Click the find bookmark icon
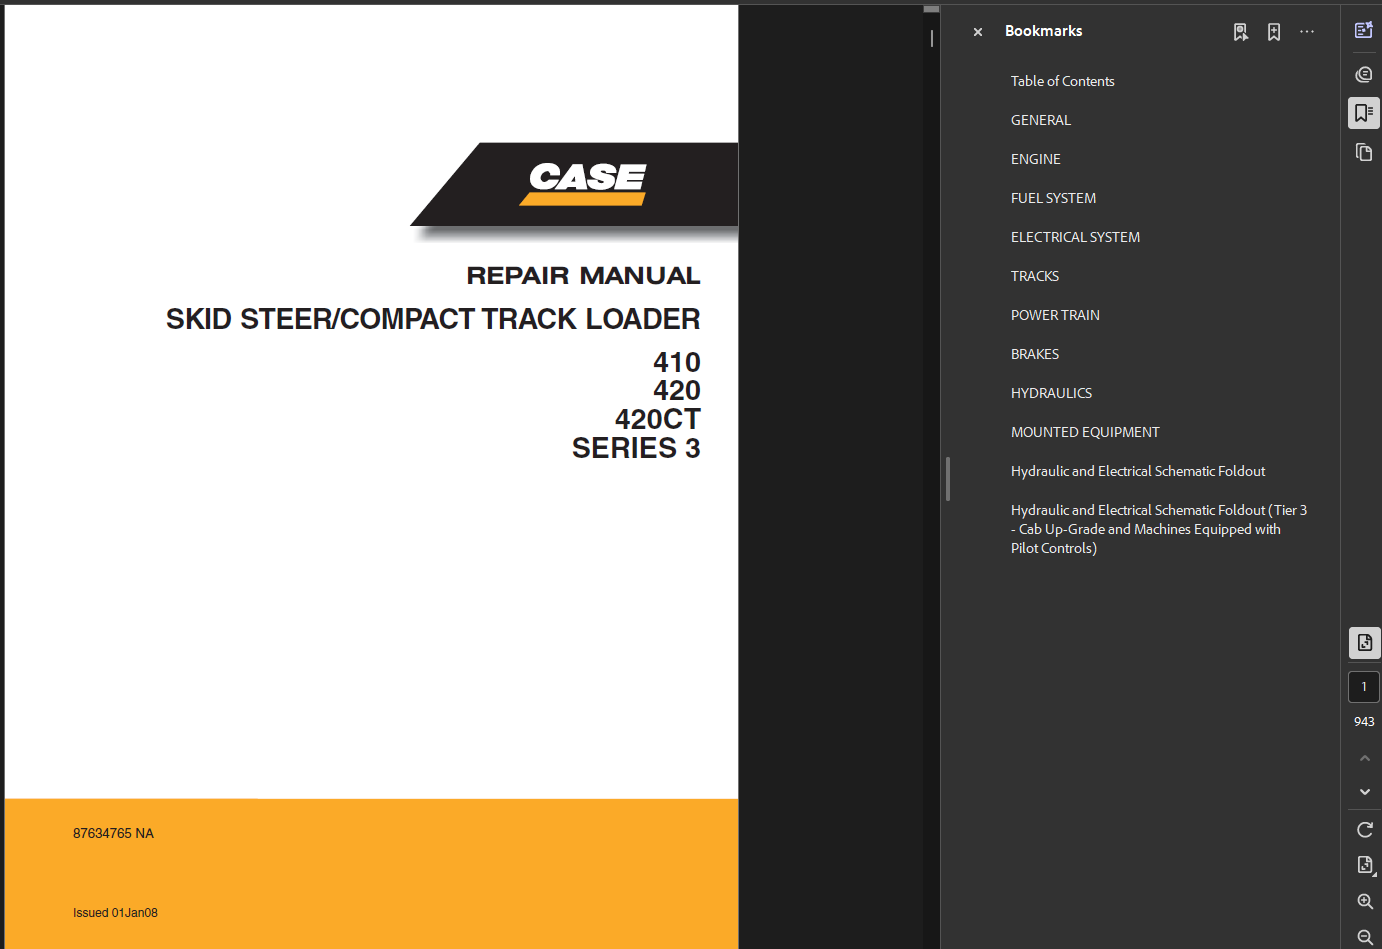Image resolution: width=1382 pixels, height=949 pixels. 1241,32
